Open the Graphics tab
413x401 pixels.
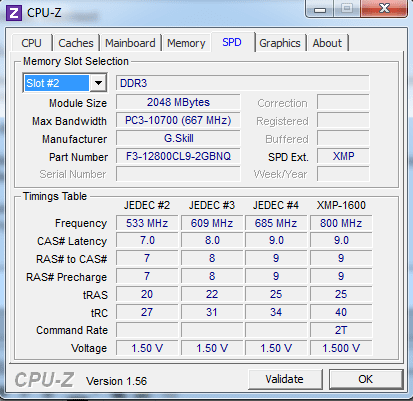[280, 43]
